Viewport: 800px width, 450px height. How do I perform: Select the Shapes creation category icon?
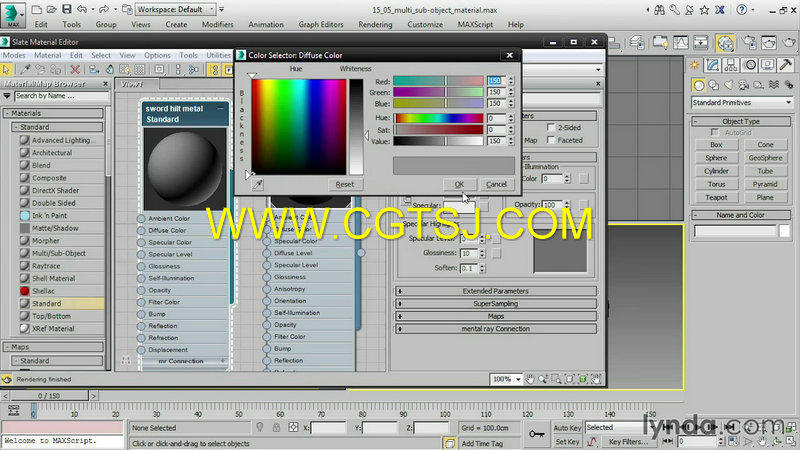click(714, 85)
